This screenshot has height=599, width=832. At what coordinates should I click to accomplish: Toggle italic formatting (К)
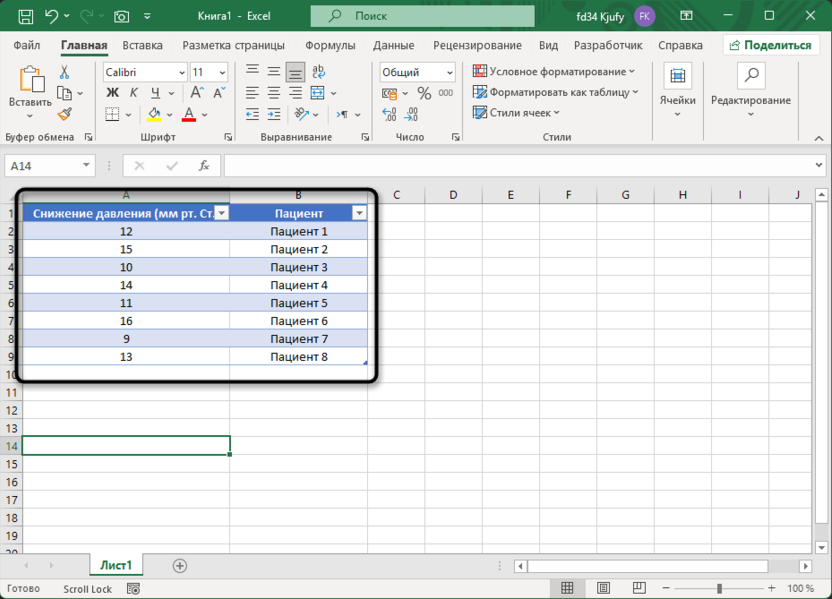[x=132, y=93]
